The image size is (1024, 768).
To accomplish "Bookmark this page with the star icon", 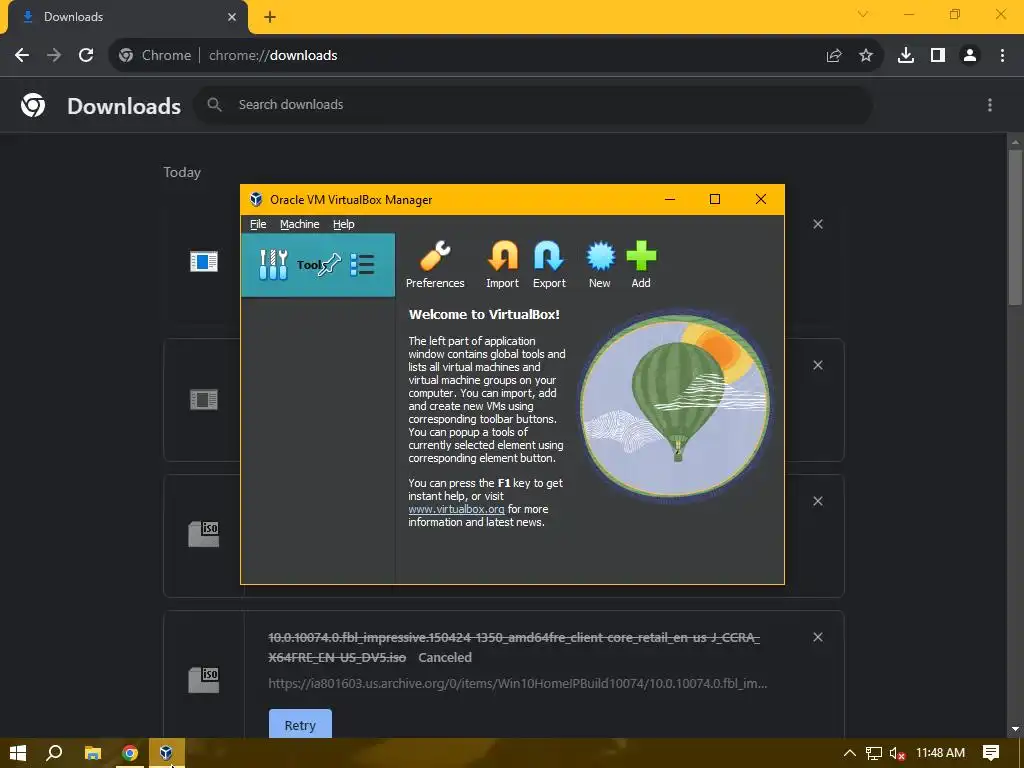I will pos(866,56).
